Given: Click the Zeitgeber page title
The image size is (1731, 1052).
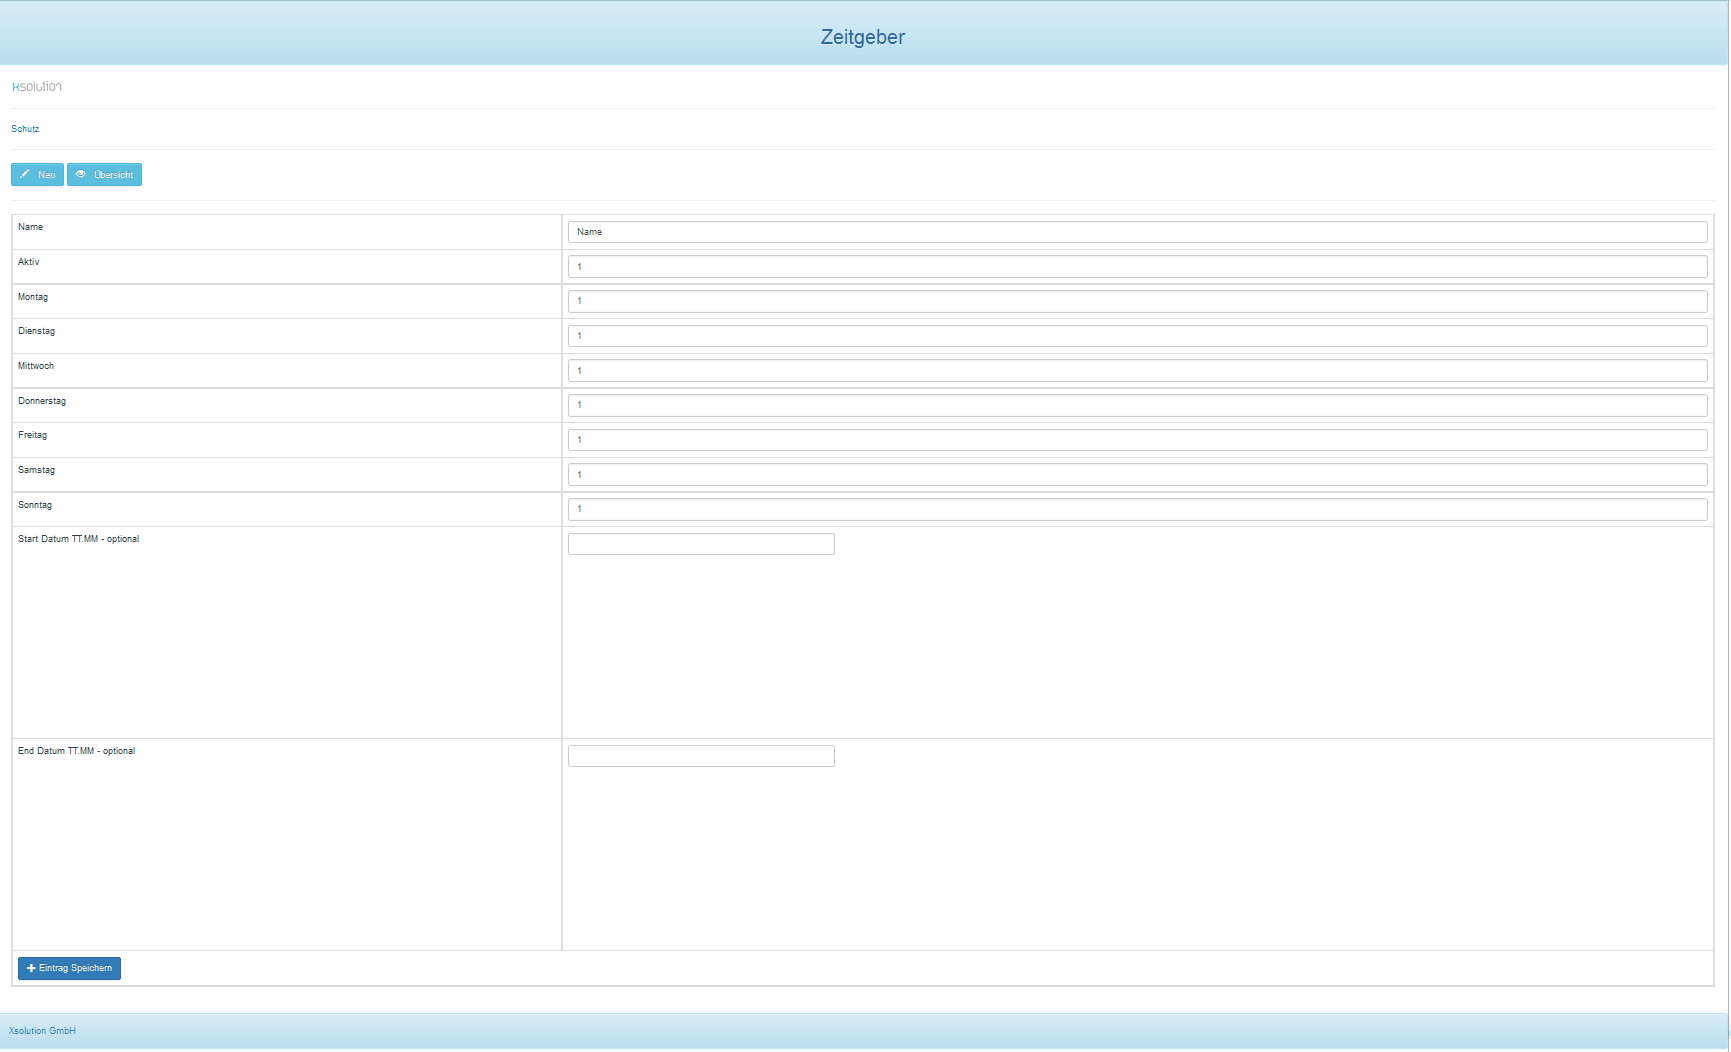Looking at the screenshot, I should point(862,37).
